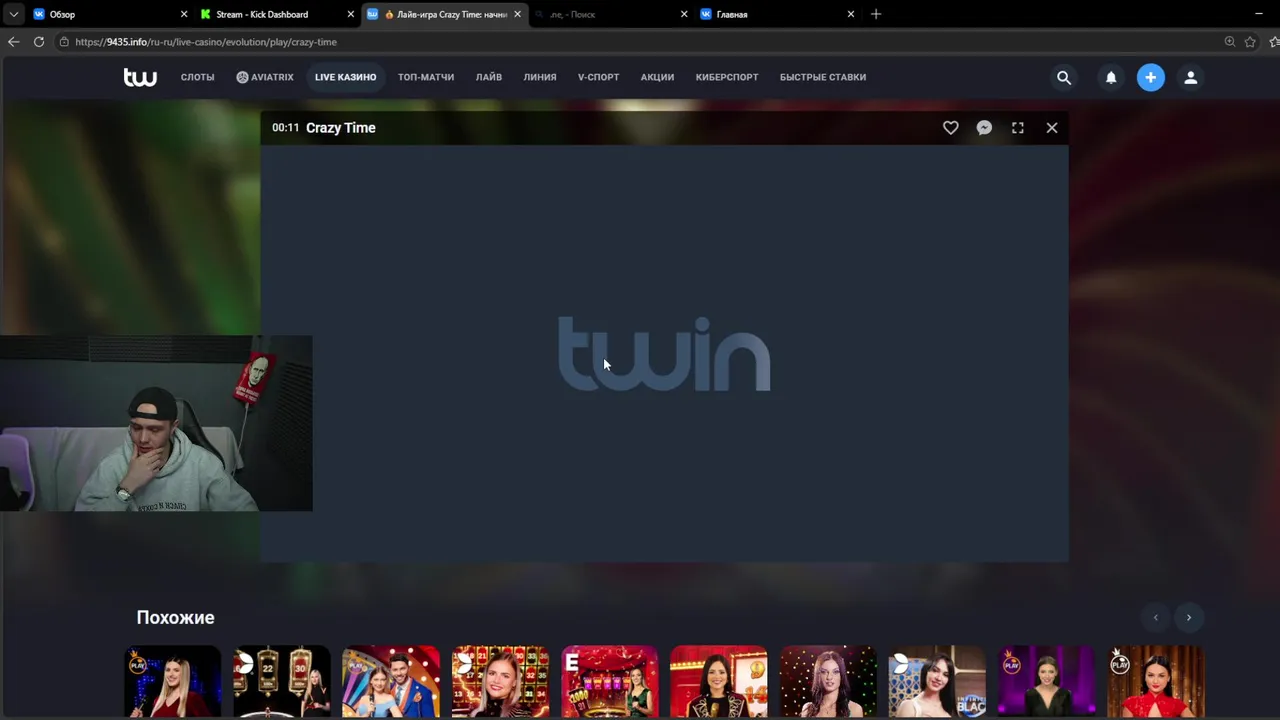The image size is (1280, 720).
Task: Open the thumbnail with sparkling lights dealer
Action: pyautogui.click(x=828, y=682)
